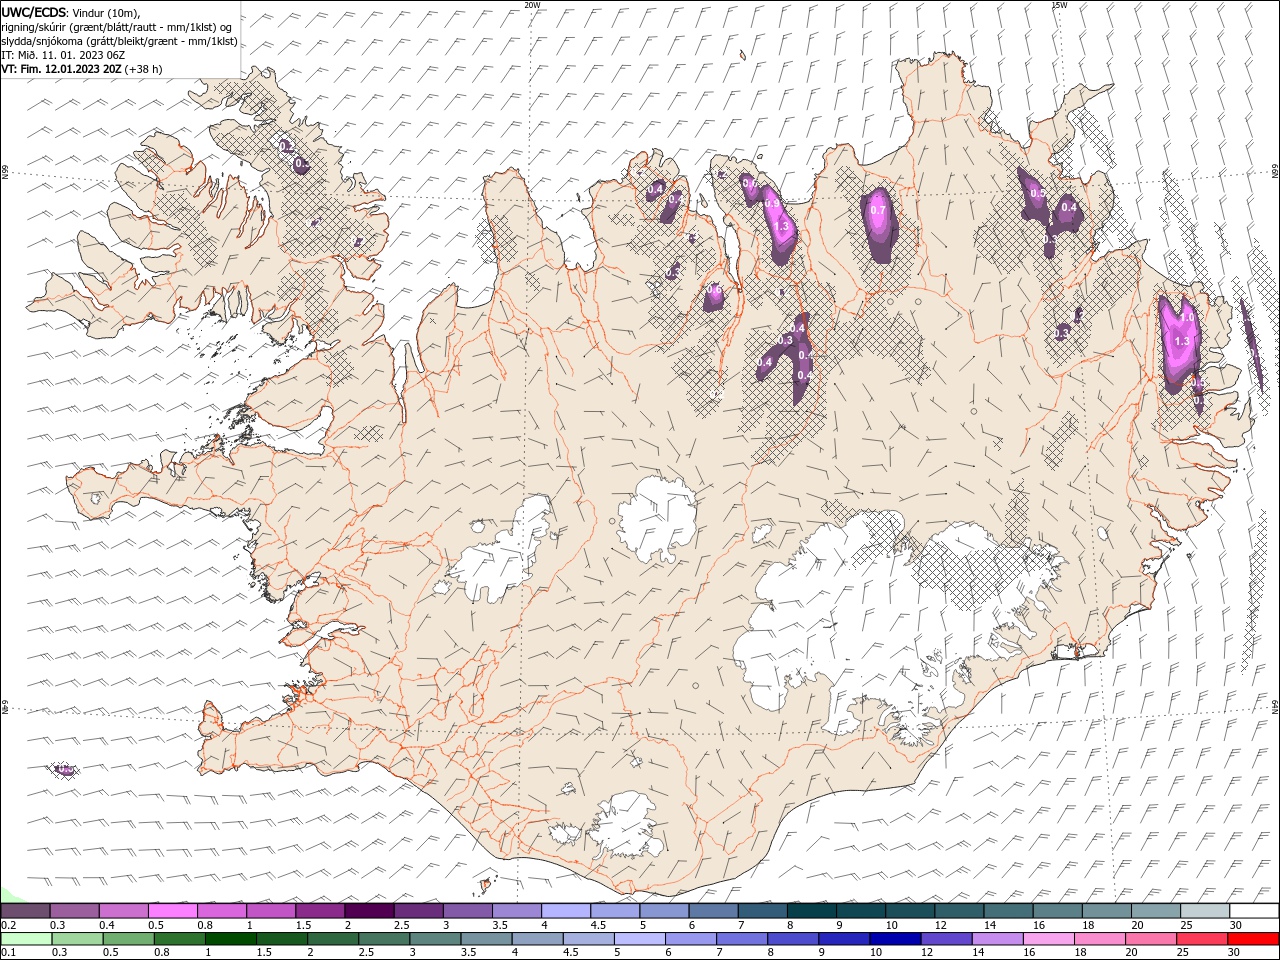Pick lower red swatch between 25 and 30
This screenshot has width=1280, height=960.
coord(1201,940)
